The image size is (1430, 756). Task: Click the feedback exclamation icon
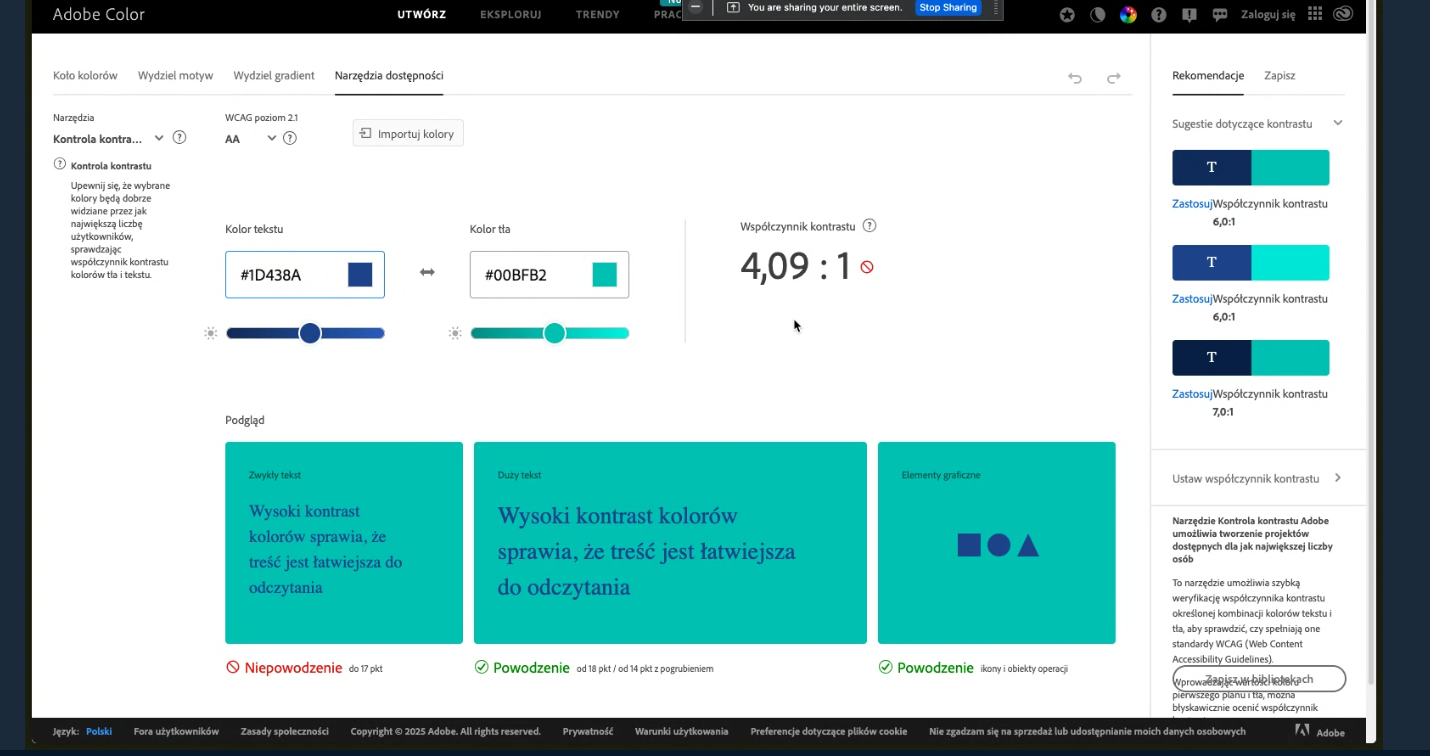[1189, 15]
